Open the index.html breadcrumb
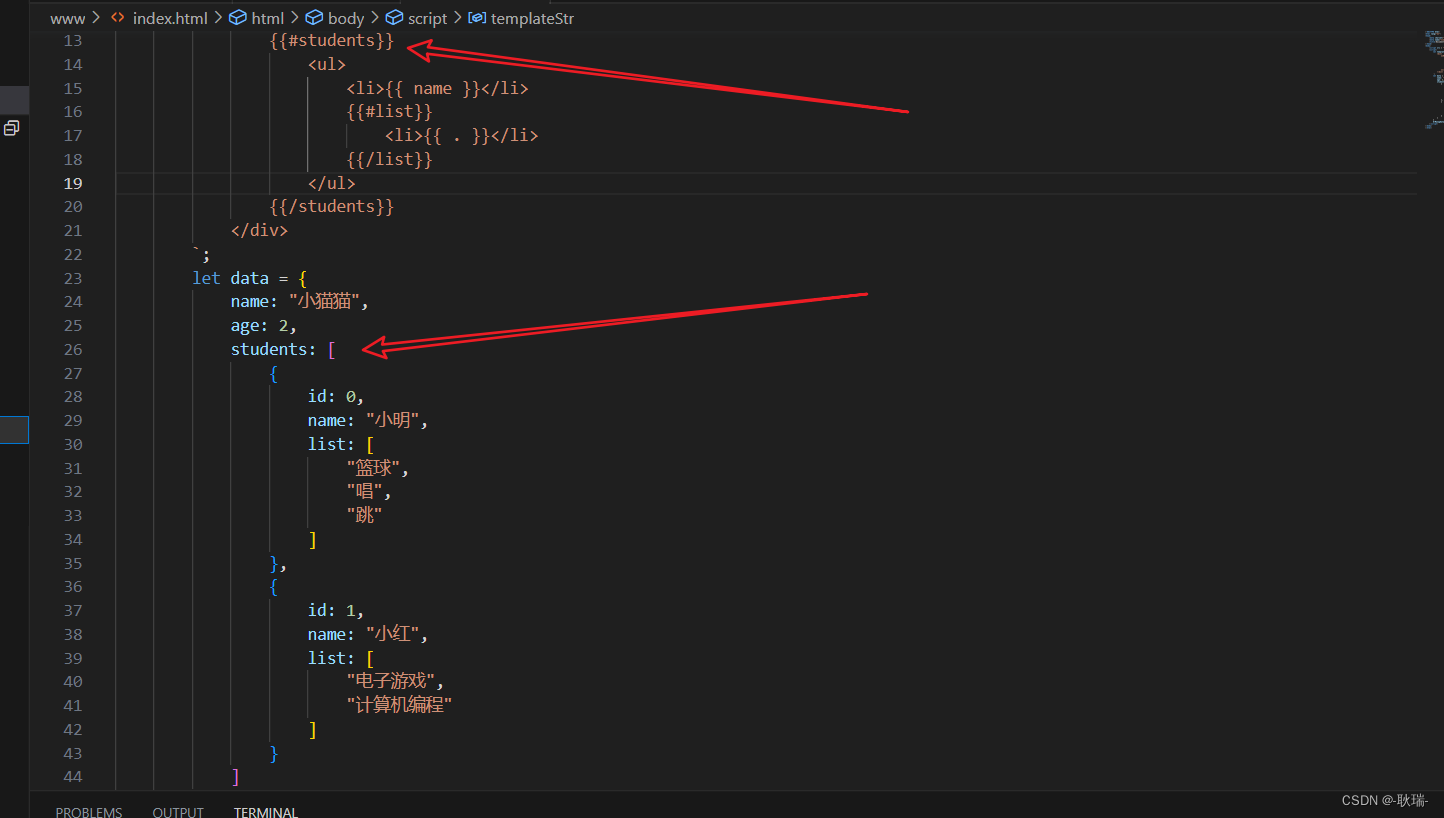 159,18
